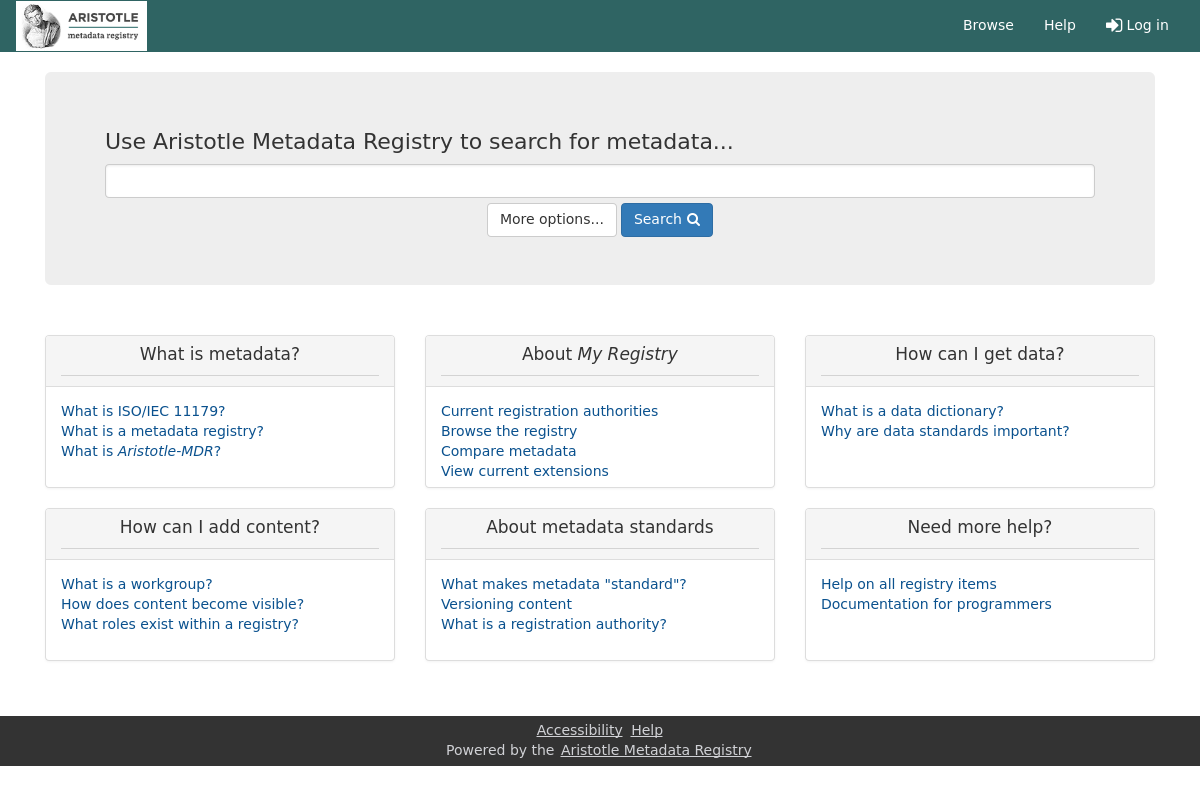Viewport: 1200px width, 800px height.
Task: Open Why are data standards important? link
Action: [945, 431]
